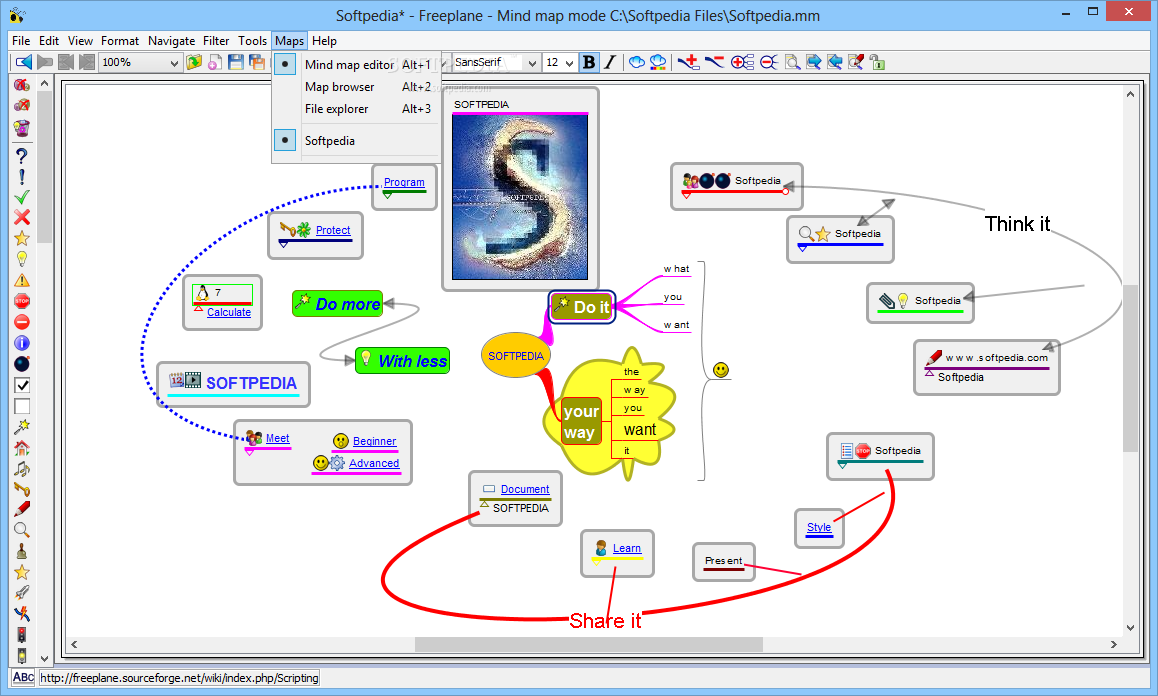Click the cloud icon in toolbar
The width and height of the screenshot is (1158, 696).
pyautogui.click(x=636, y=63)
